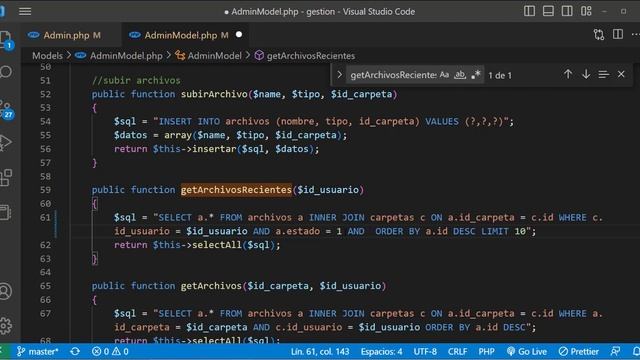Screen dimensions: 640x360
Task: Go to next match arrow
Action: click(586, 74)
